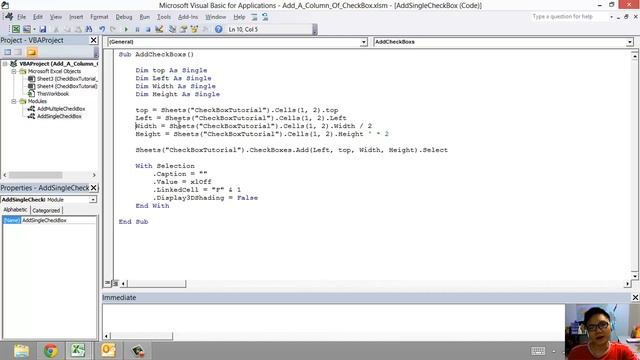Switch to Full Module View button
The width and height of the screenshot is (640, 360).
click(115, 283)
